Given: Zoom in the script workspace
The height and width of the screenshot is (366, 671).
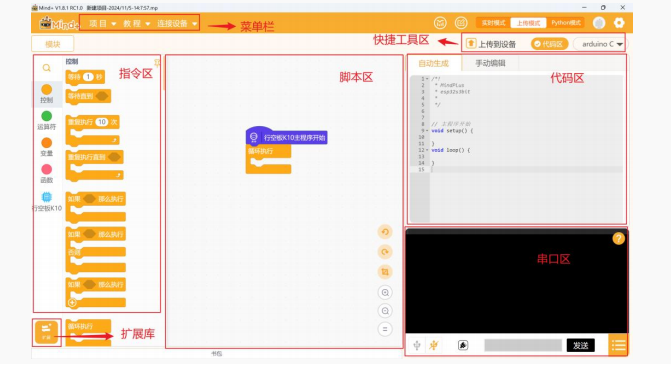Looking at the screenshot, I should click(385, 293).
